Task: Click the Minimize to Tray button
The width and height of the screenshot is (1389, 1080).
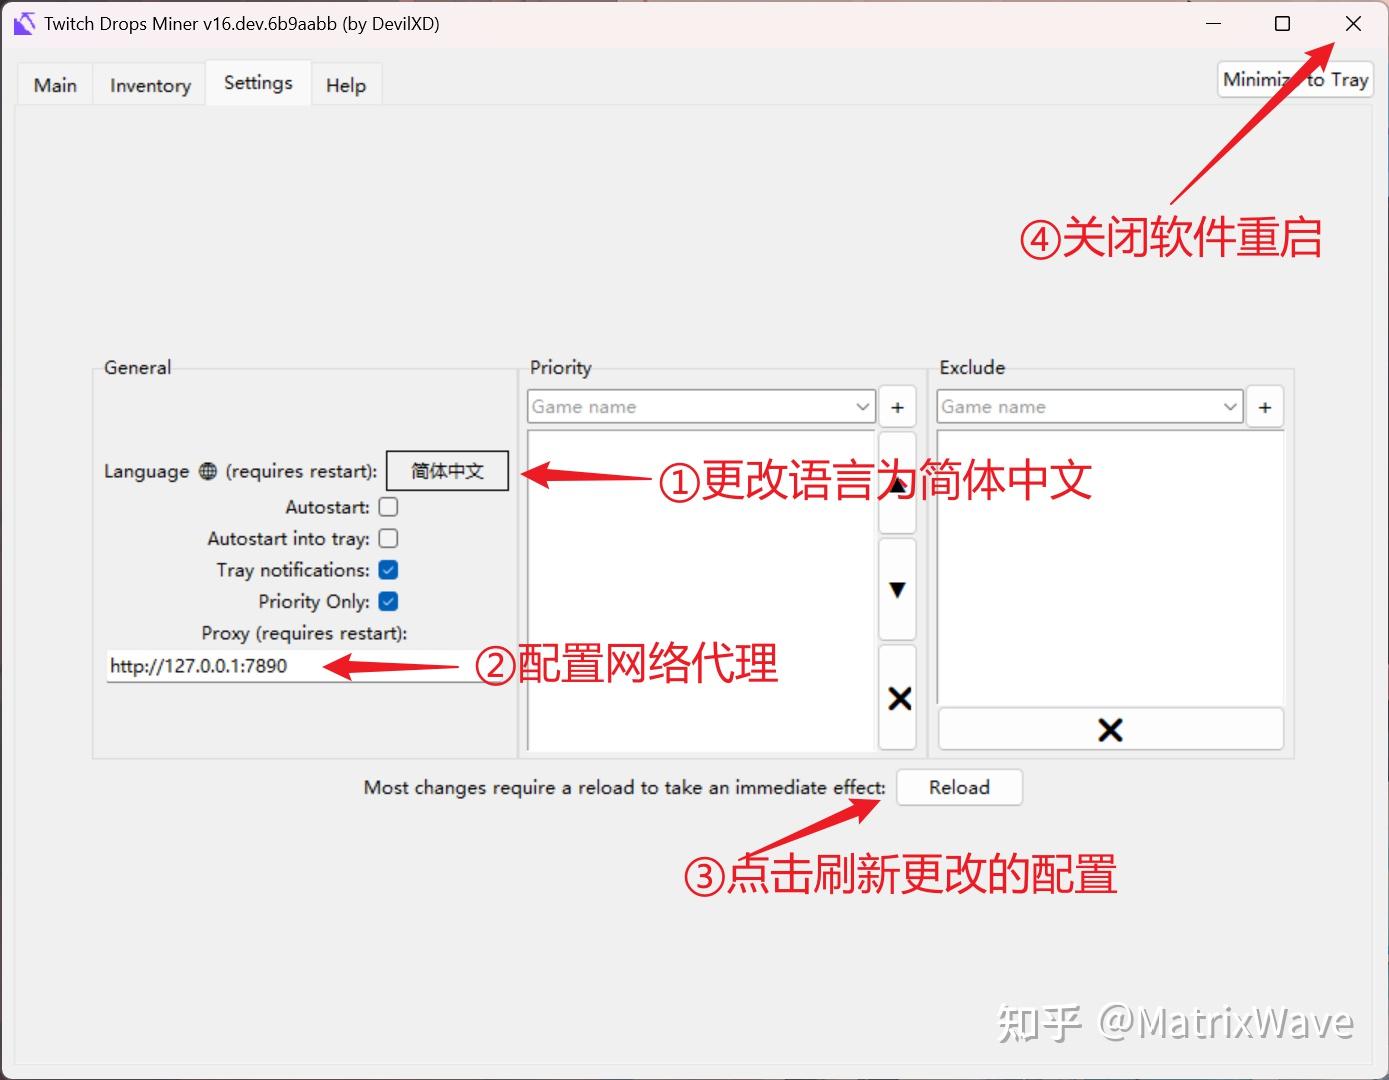Action: click(1295, 80)
